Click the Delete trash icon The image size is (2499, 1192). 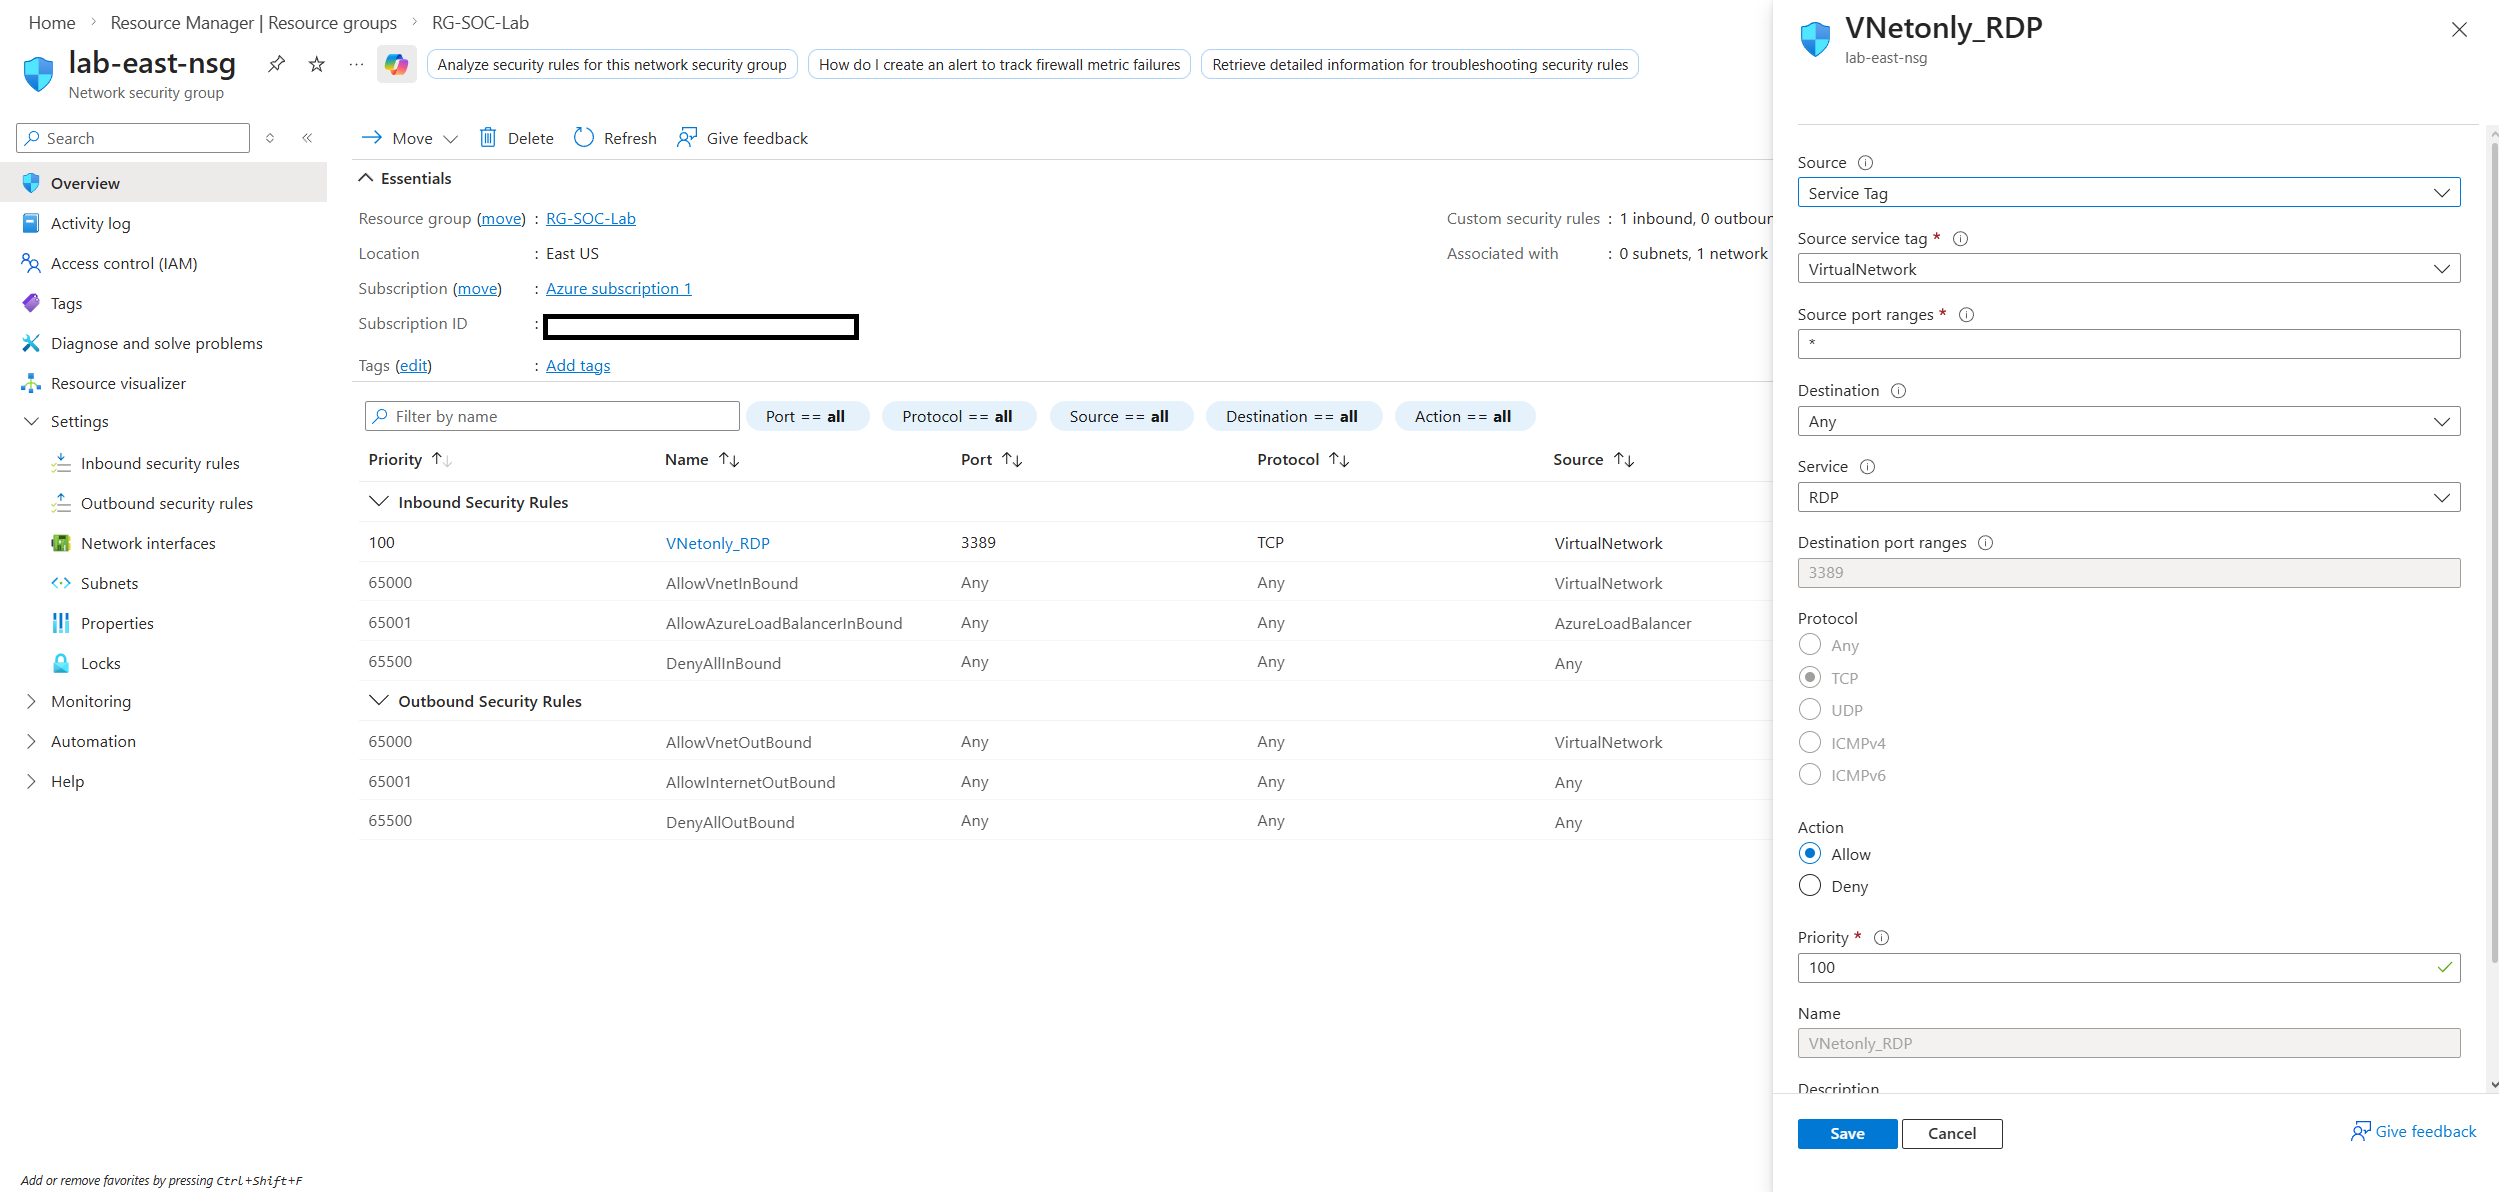pos(488,138)
